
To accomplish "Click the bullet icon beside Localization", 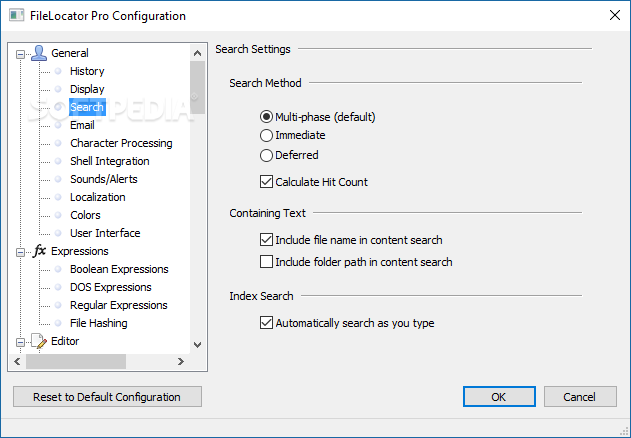I will (58, 197).
